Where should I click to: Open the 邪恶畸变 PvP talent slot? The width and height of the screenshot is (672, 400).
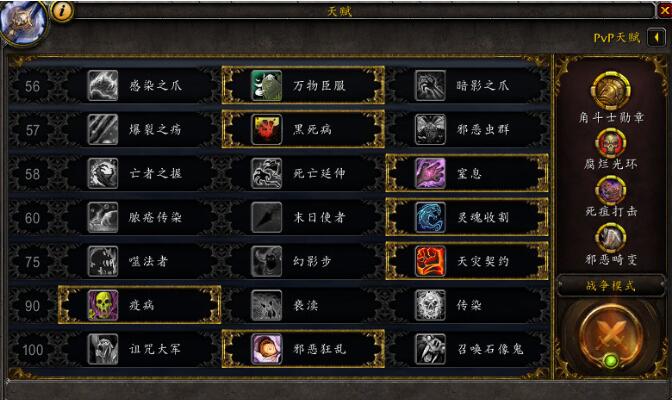(611, 238)
